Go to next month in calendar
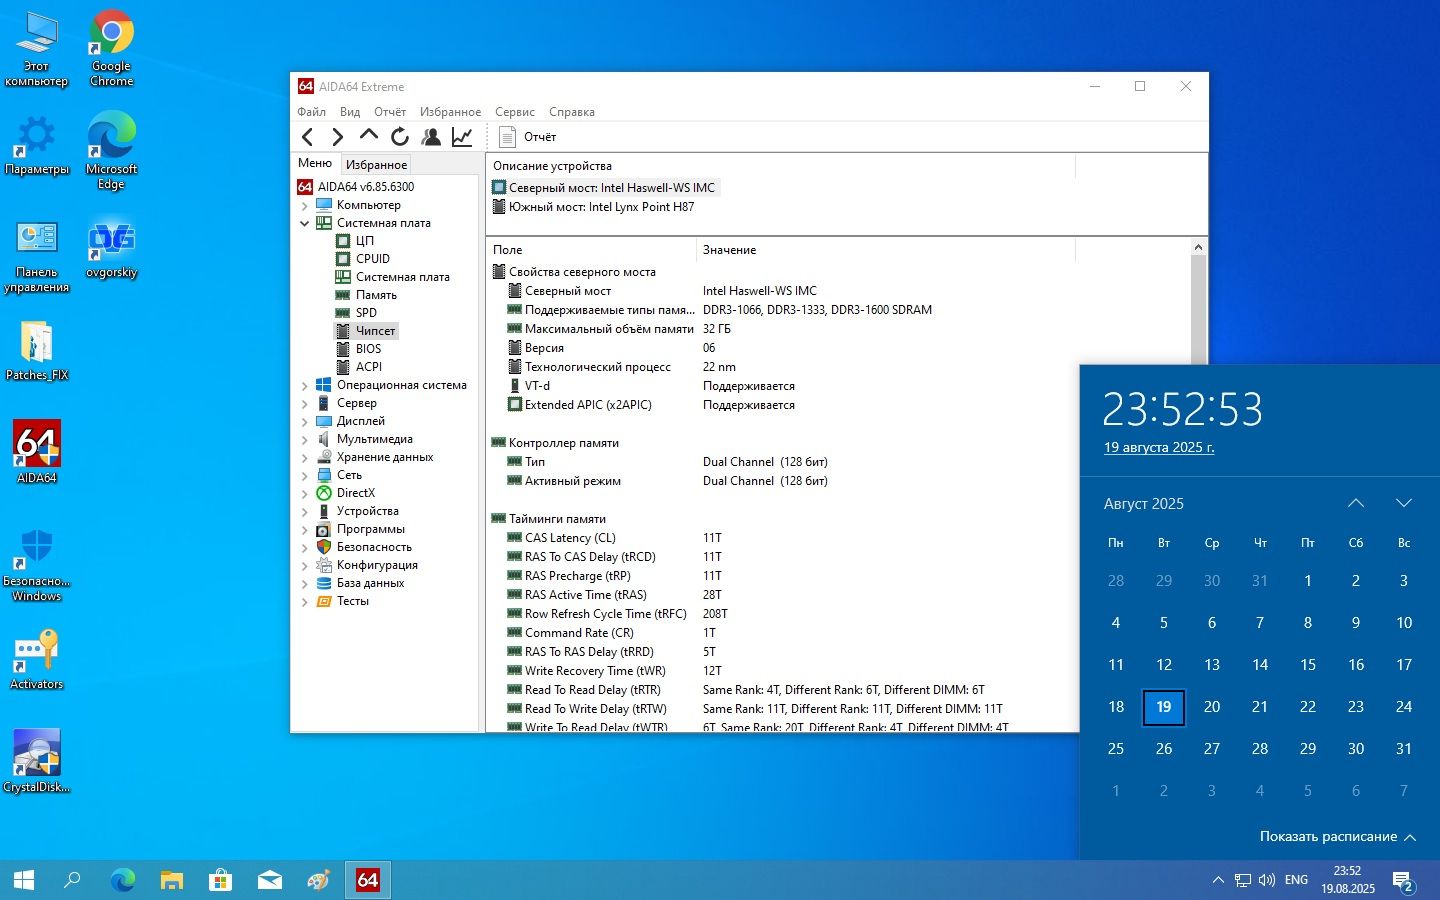The width and height of the screenshot is (1440, 900). pyautogui.click(x=1404, y=503)
